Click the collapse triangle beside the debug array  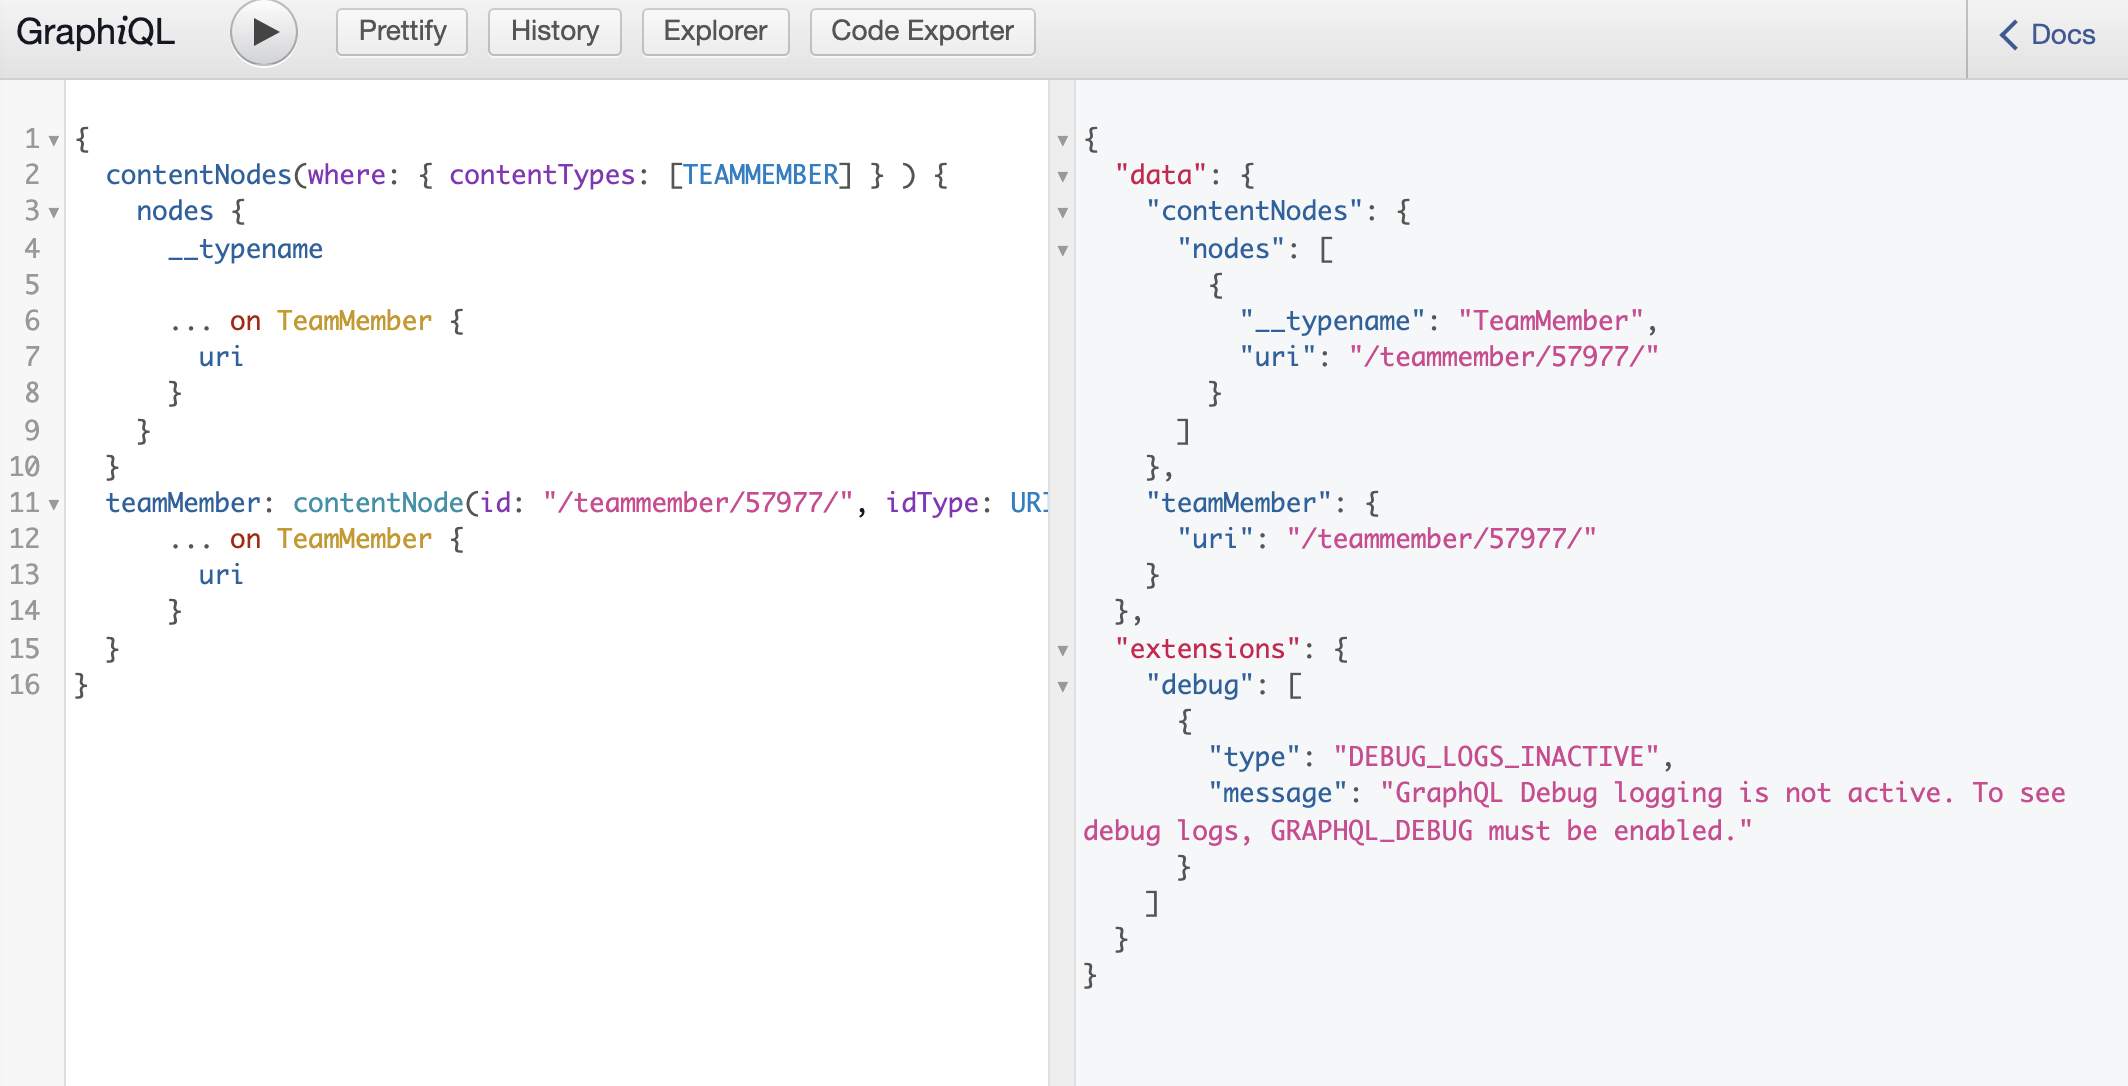1063,687
